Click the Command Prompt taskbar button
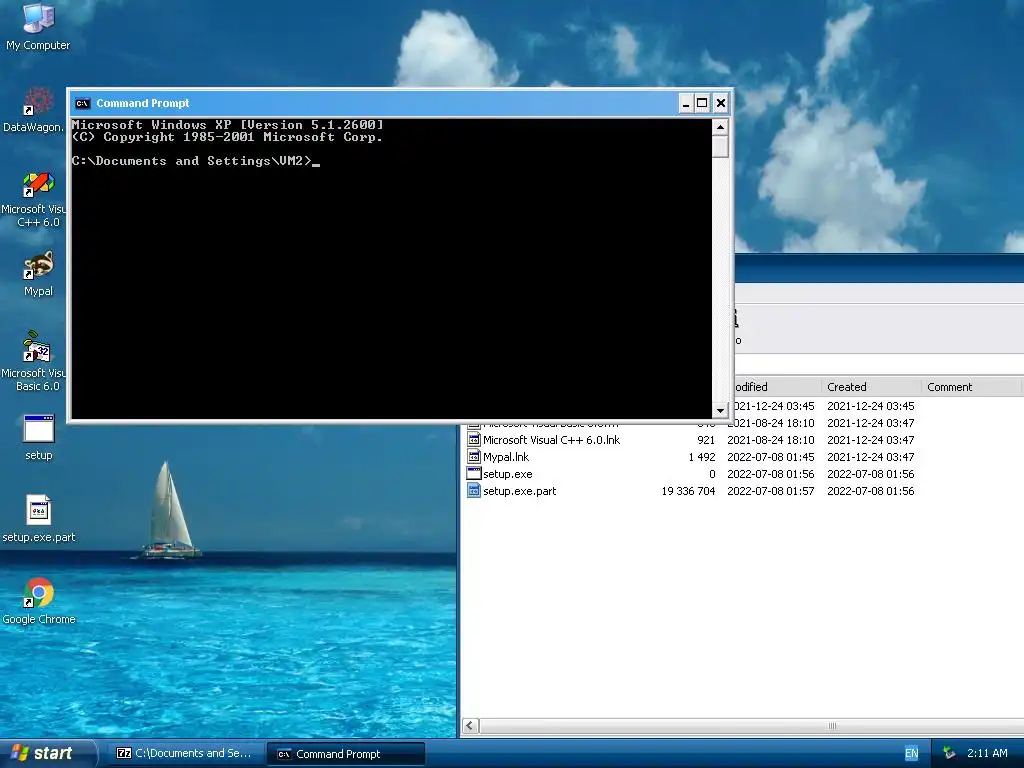 [346, 754]
